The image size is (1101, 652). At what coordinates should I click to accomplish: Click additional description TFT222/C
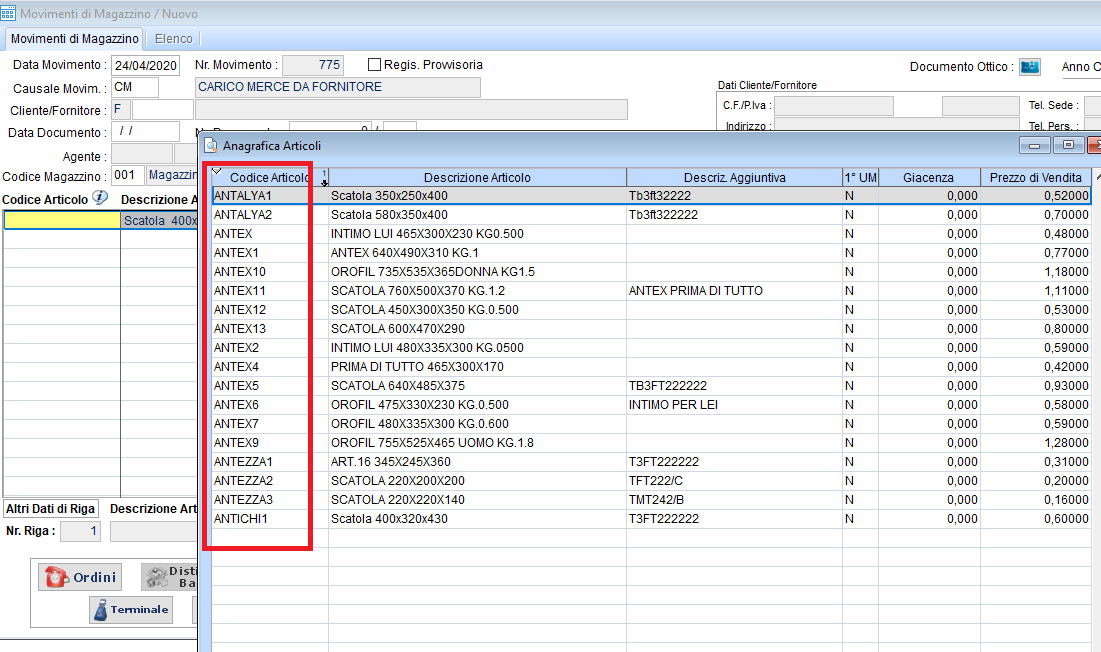(x=655, y=480)
